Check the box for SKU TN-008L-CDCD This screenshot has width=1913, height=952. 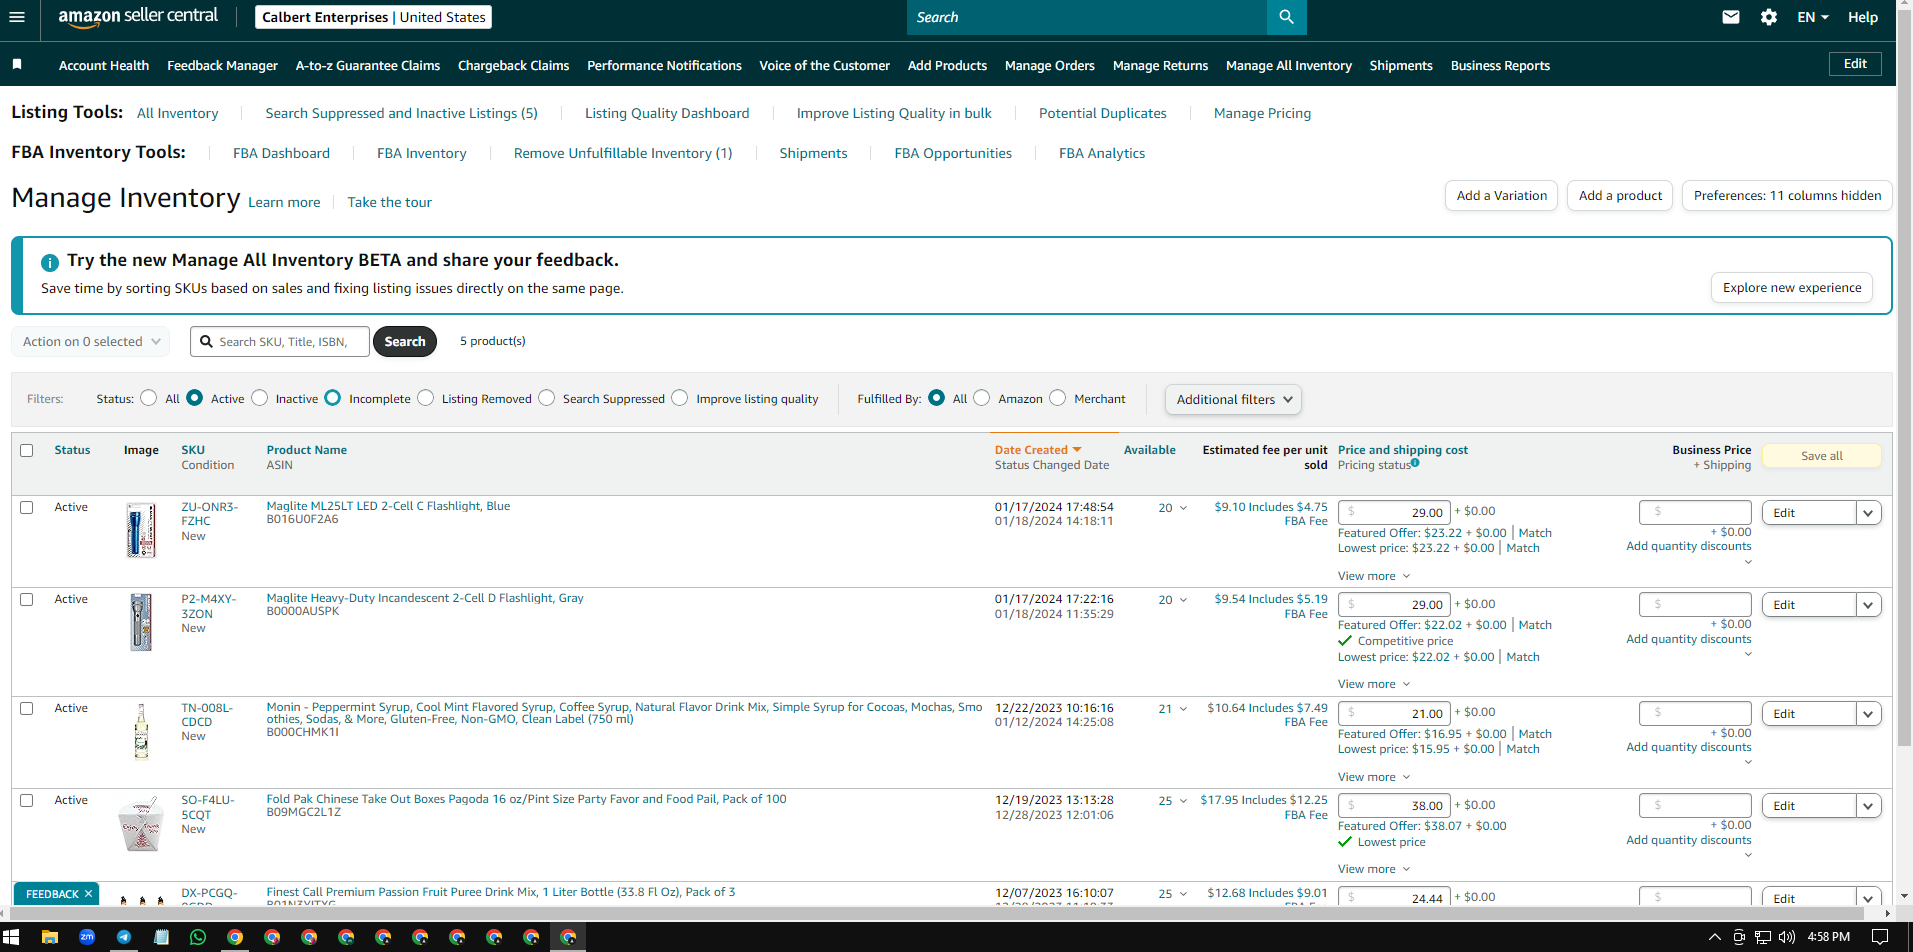[x=27, y=708]
